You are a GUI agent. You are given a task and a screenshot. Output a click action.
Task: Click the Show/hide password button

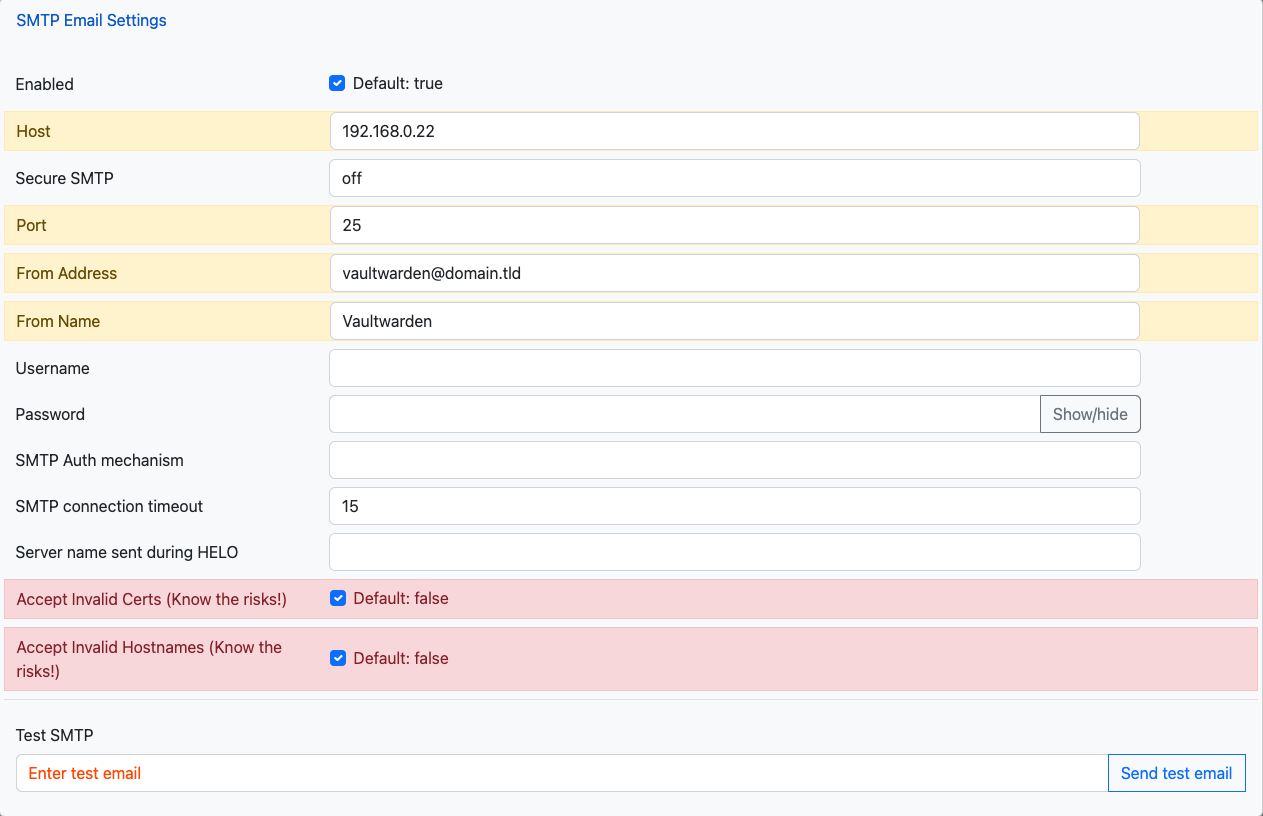pyautogui.click(x=1090, y=413)
